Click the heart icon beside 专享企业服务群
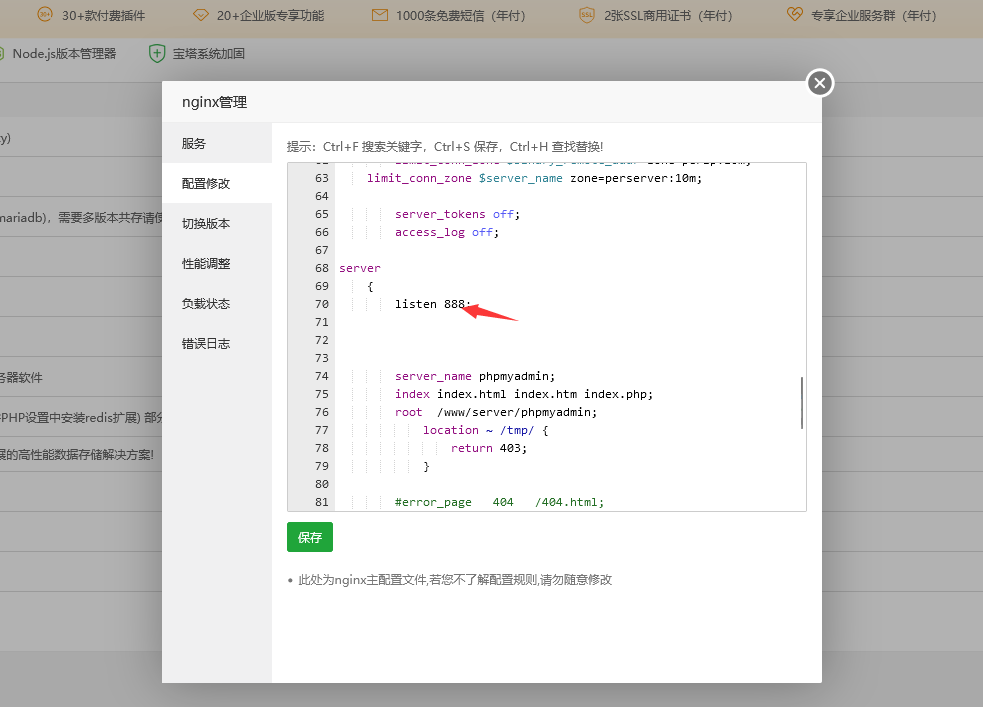 click(794, 14)
